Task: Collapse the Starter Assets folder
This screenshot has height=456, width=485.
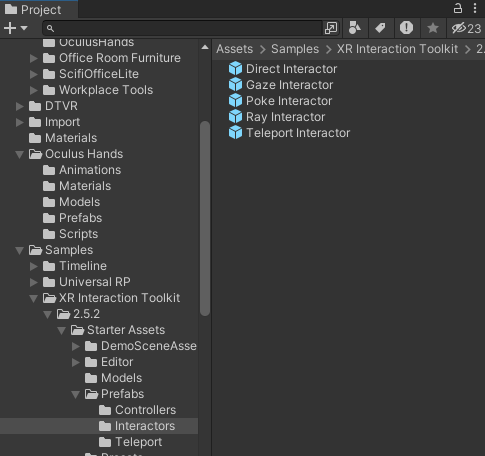Action: coord(62,330)
